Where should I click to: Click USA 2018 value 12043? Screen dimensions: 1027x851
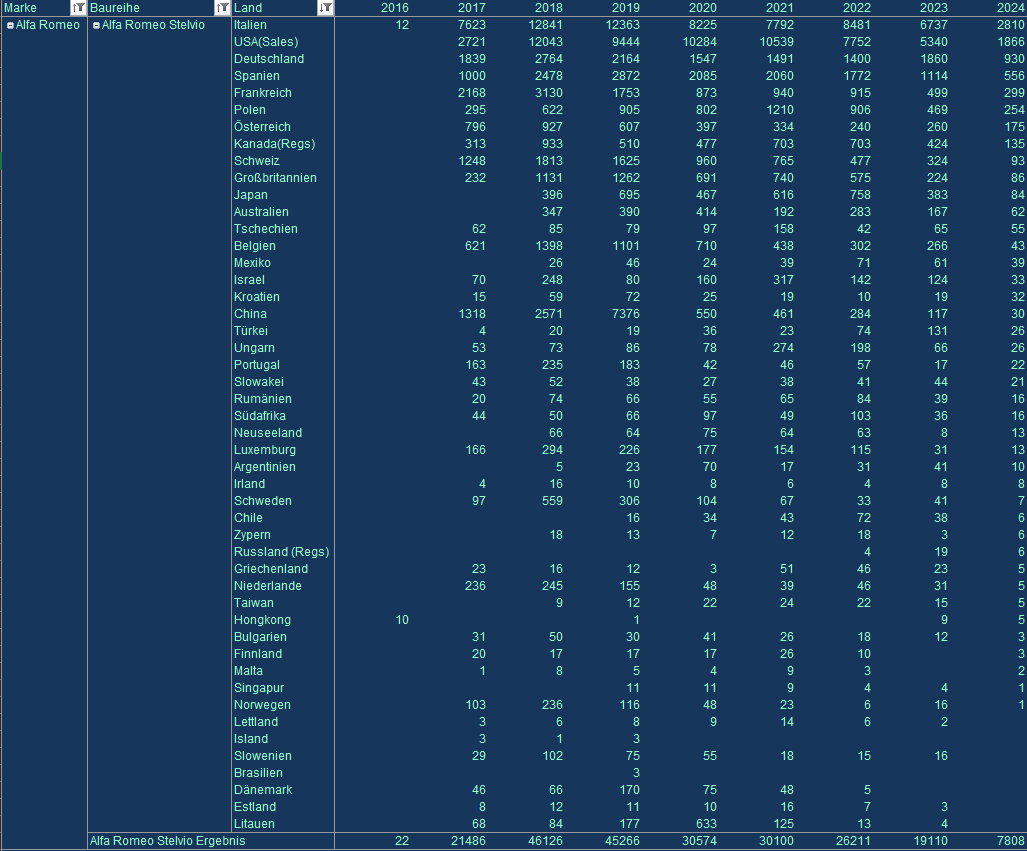[546, 42]
